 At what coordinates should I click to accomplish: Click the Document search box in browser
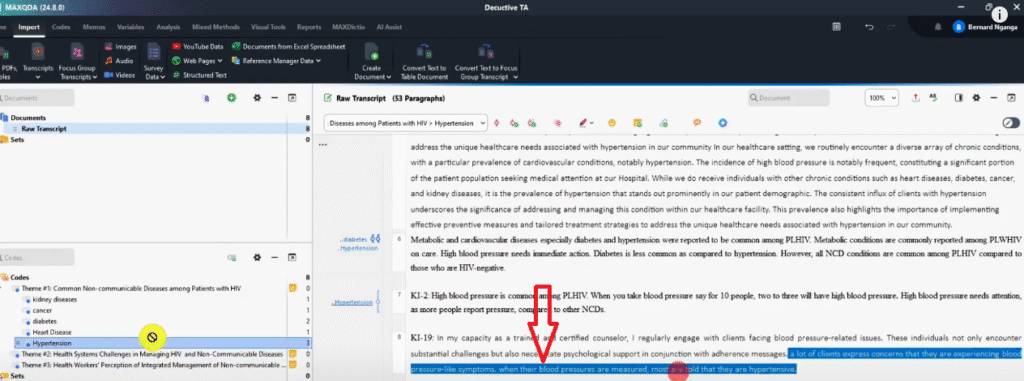coord(788,98)
